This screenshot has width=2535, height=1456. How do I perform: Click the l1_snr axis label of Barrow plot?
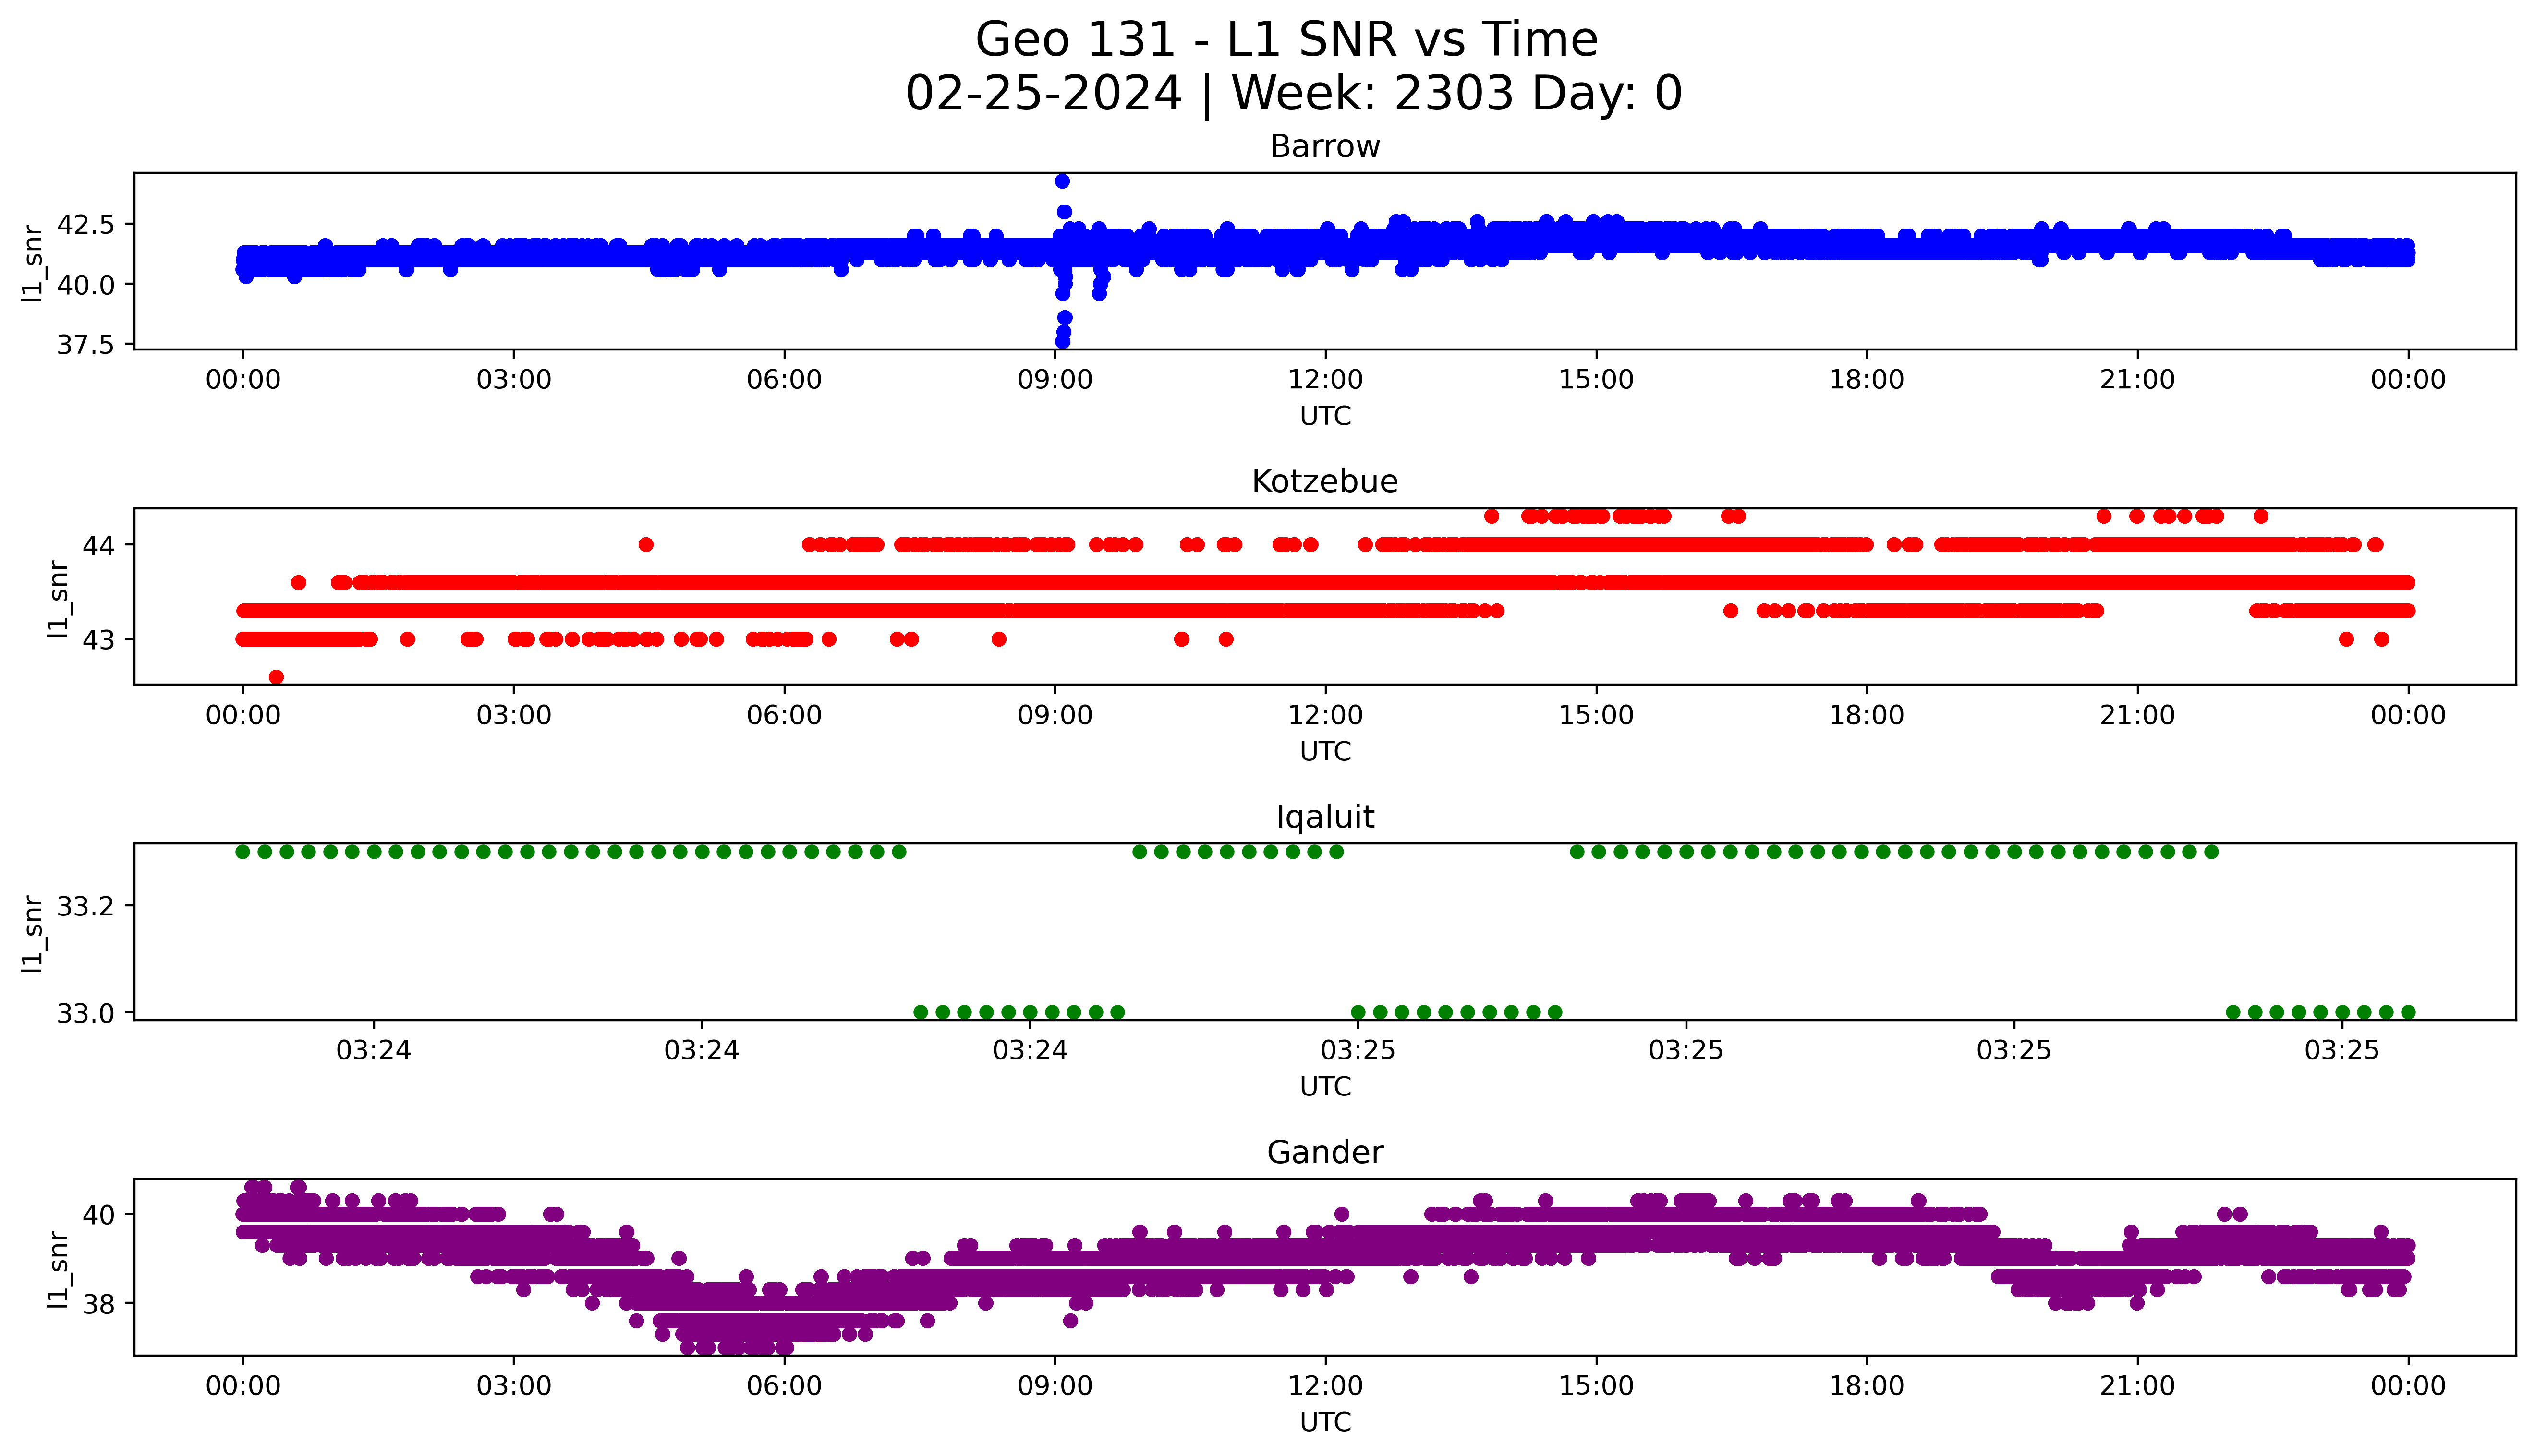click(x=32, y=264)
